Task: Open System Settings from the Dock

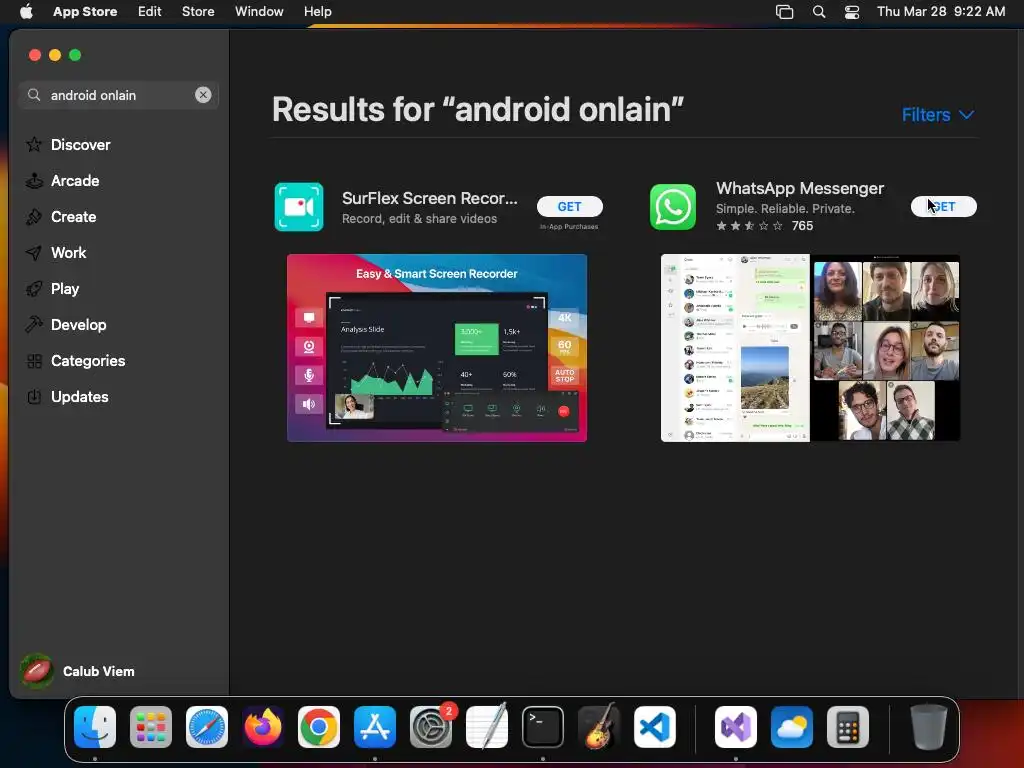Action: [431, 727]
